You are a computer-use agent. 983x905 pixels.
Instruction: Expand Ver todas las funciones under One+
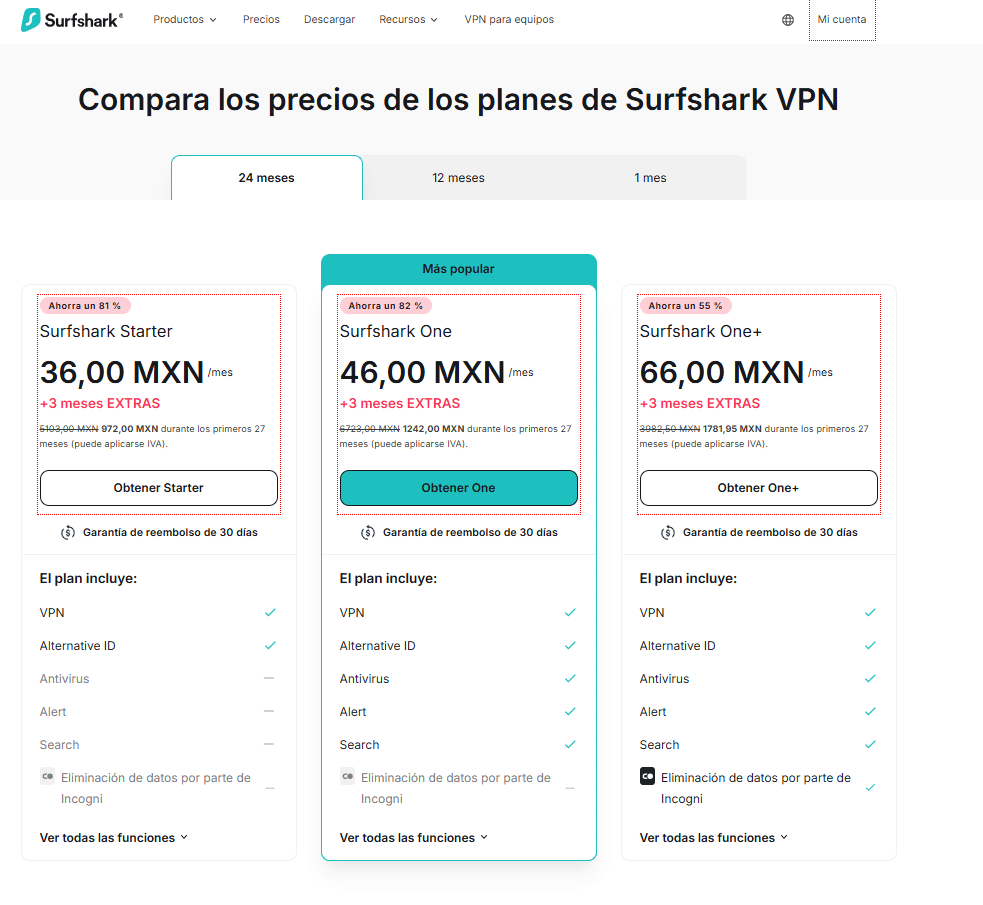point(714,838)
